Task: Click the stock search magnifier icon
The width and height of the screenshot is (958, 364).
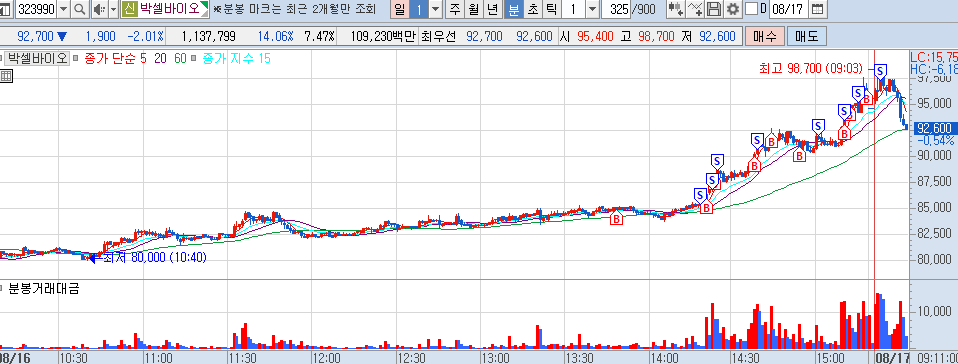Action: [x=80, y=9]
